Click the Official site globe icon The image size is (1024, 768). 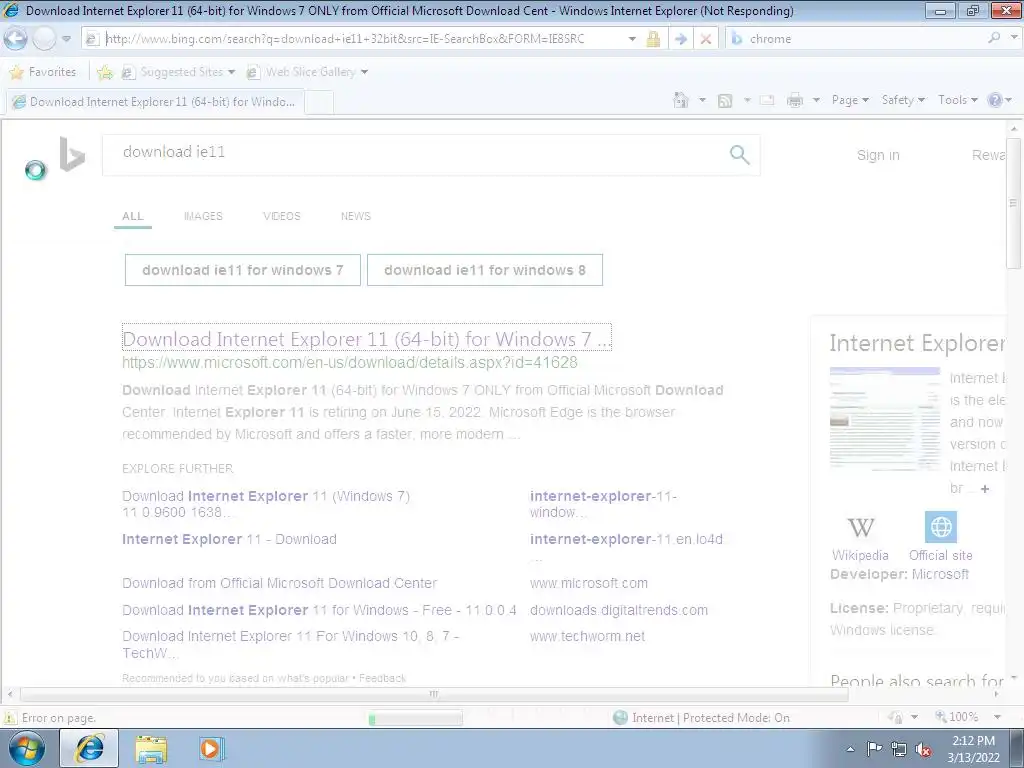(941, 526)
